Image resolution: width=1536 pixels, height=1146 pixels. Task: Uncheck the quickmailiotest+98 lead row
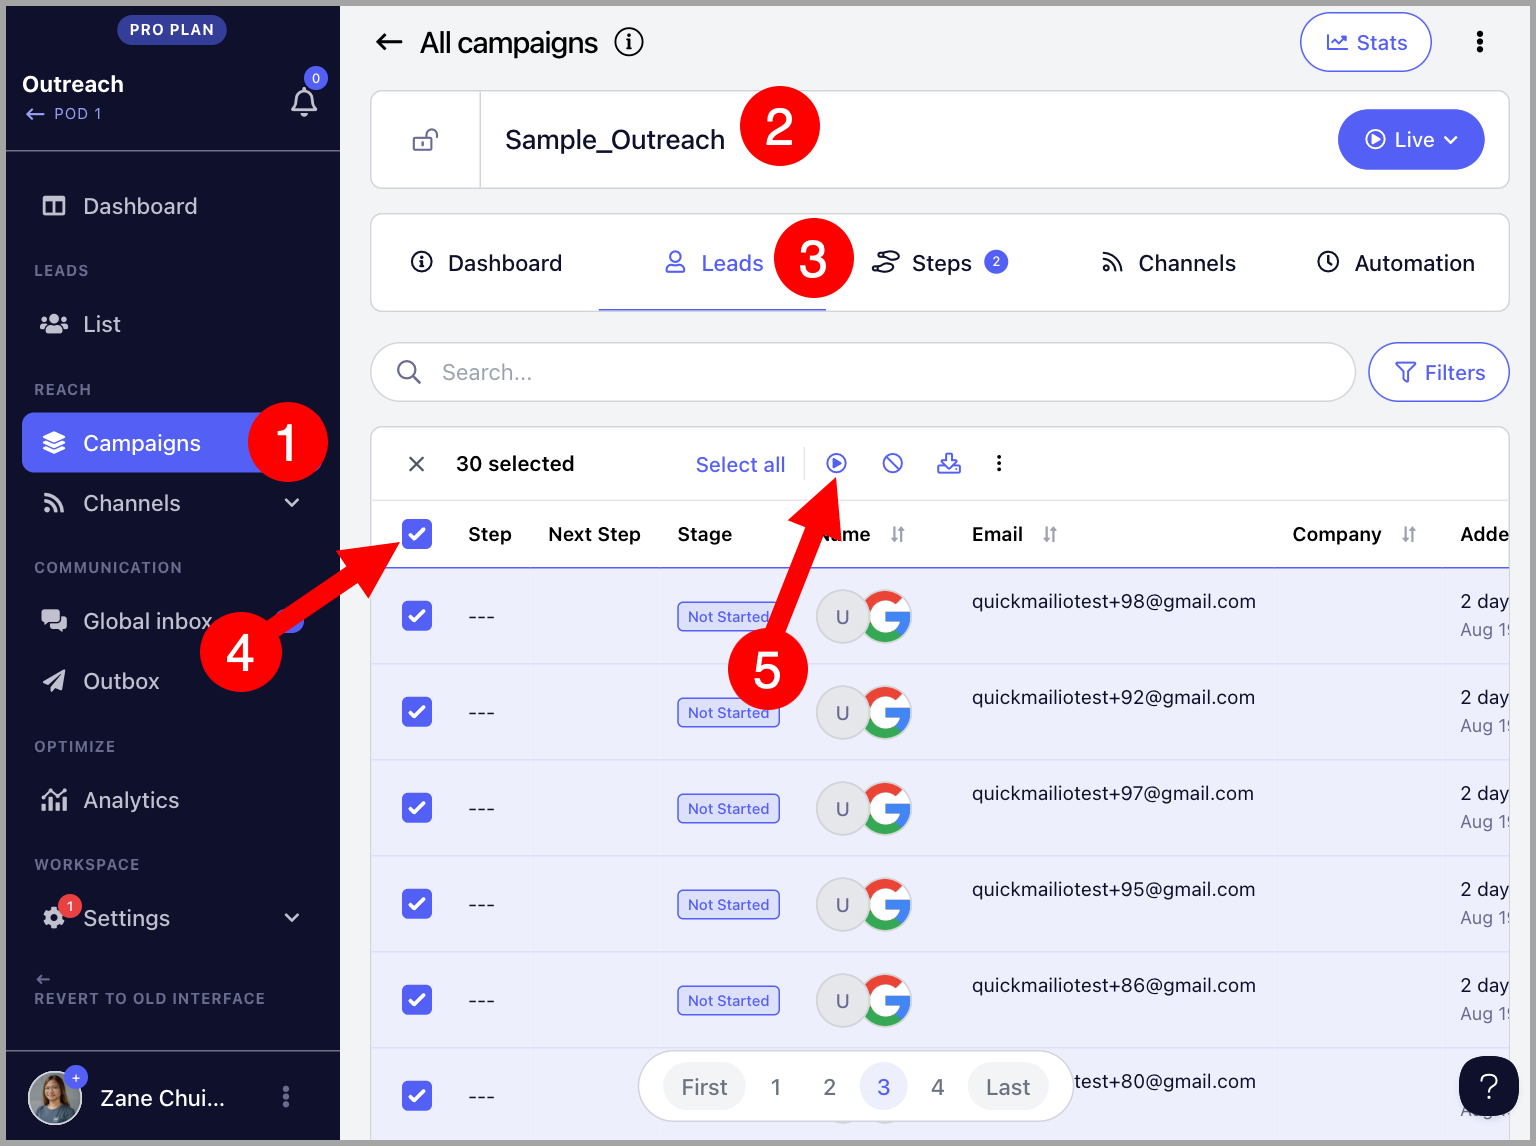pos(417,616)
